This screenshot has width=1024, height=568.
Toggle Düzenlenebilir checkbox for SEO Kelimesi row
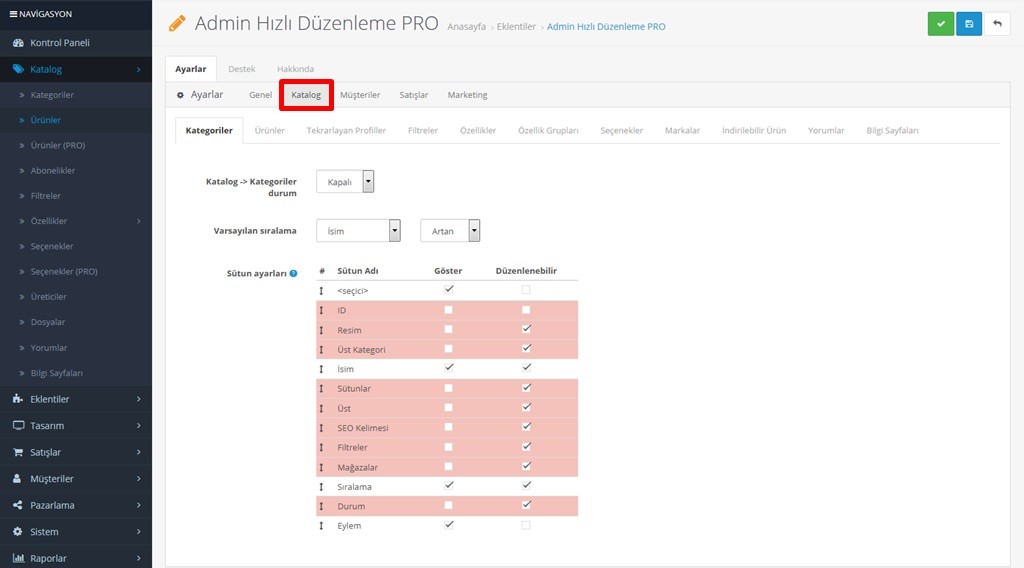click(x=526, y=427)
